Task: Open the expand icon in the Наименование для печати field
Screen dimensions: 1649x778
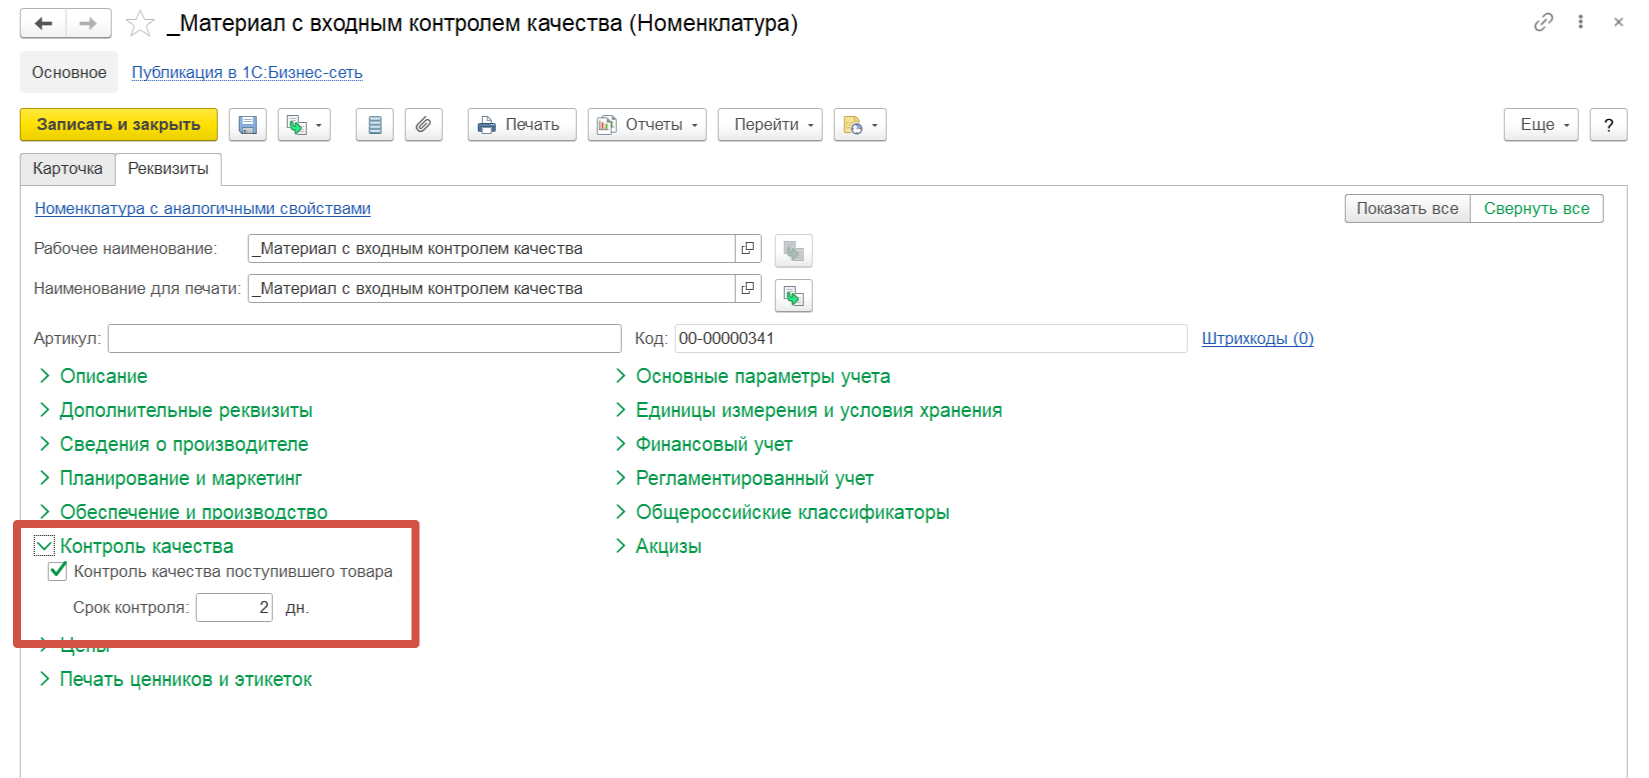Action: click(748, 288)
